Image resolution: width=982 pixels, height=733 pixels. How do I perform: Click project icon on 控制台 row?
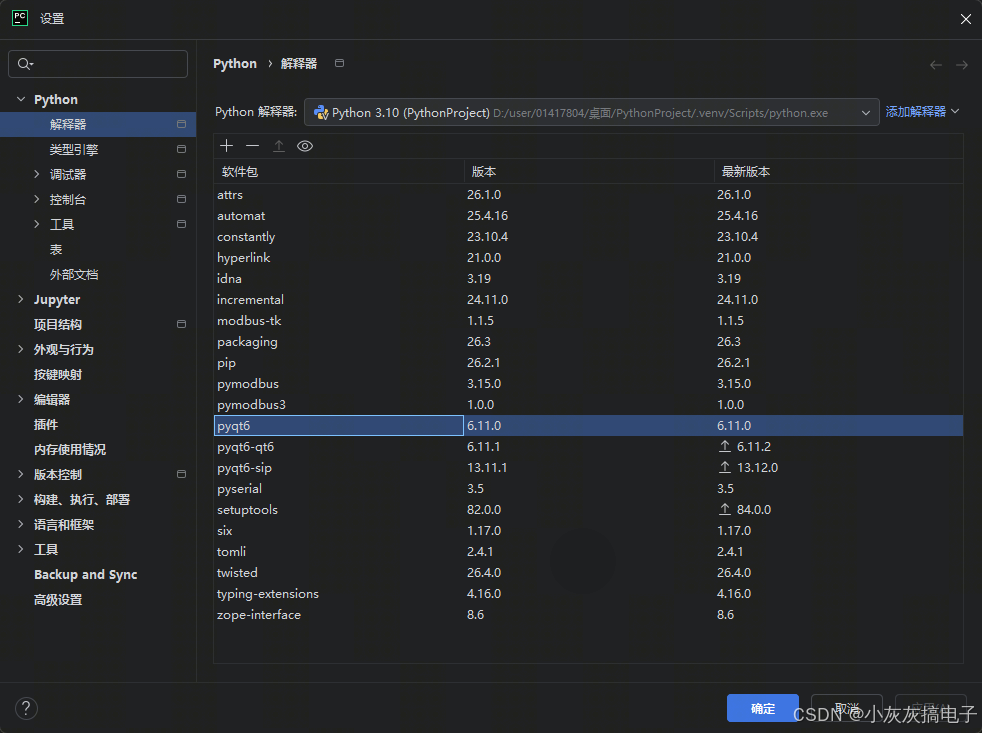181,199
